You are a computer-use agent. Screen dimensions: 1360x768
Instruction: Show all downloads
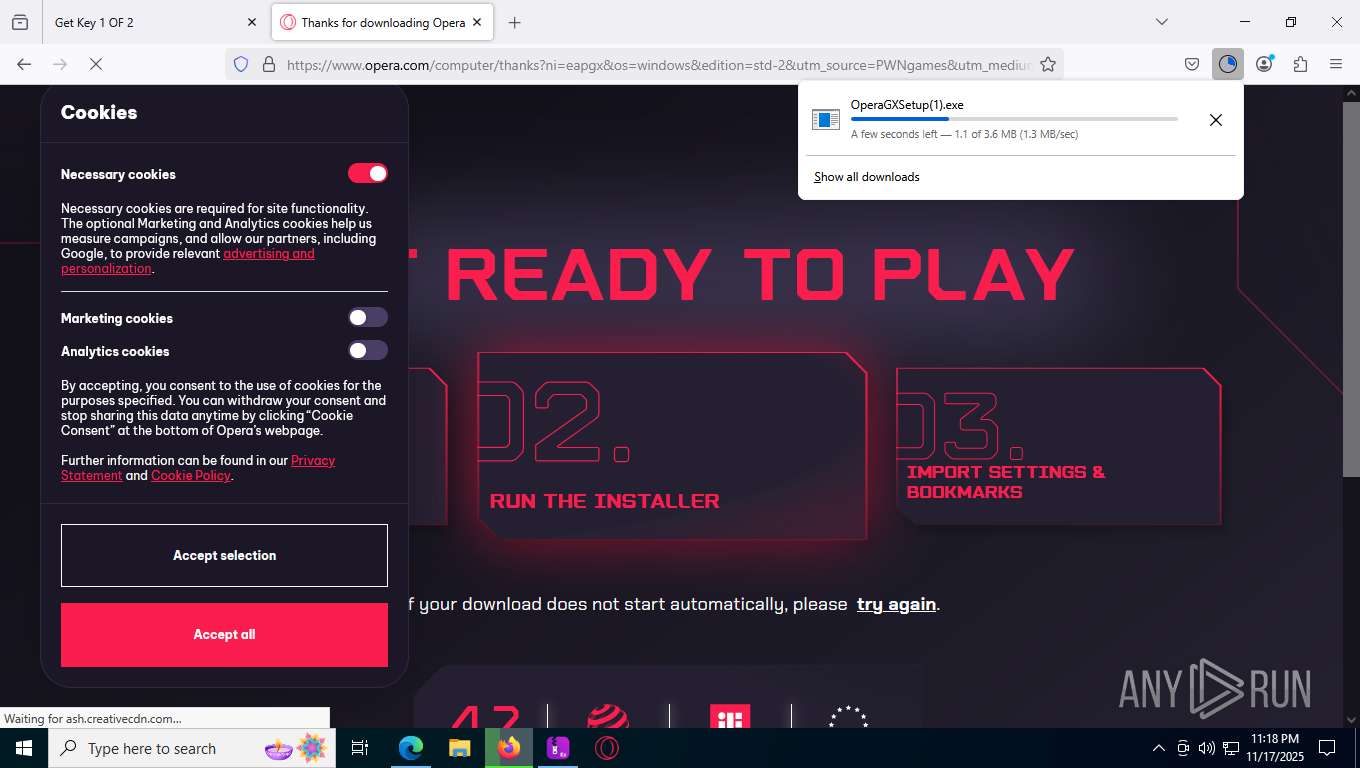pyautogui.click(x=866, y=177)
